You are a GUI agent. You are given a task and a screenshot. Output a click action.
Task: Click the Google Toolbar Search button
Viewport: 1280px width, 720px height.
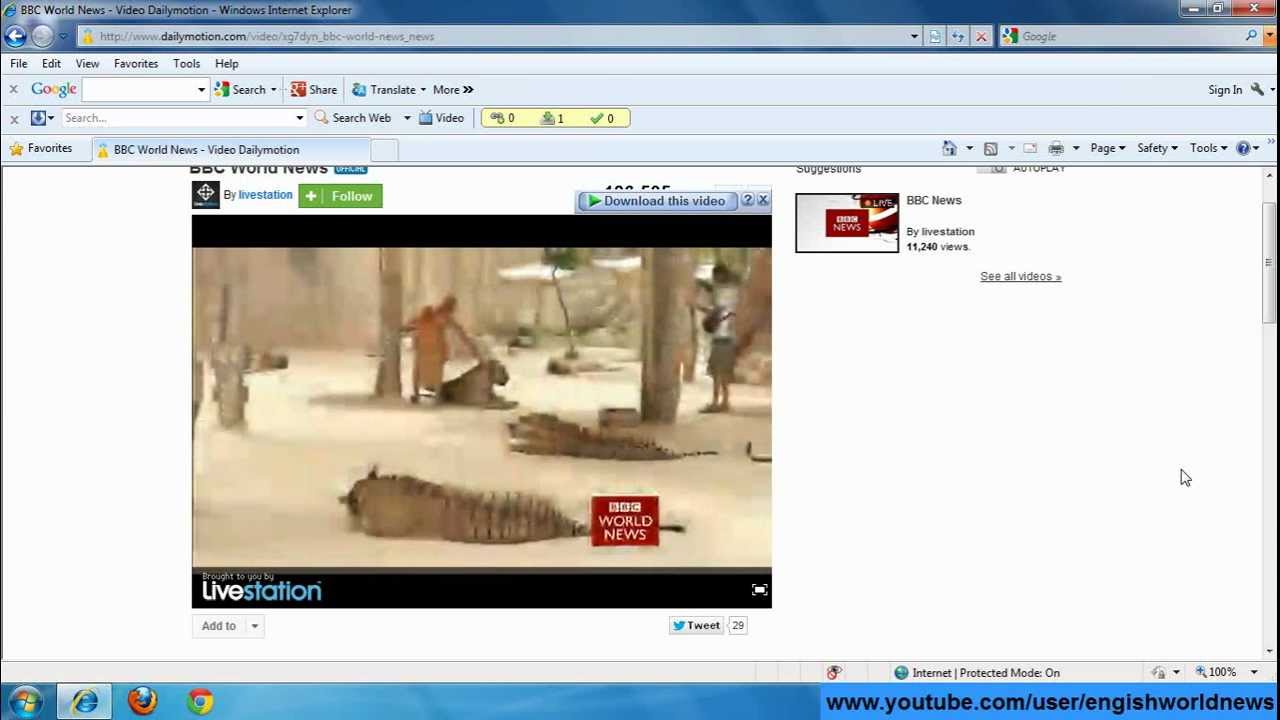240,90
